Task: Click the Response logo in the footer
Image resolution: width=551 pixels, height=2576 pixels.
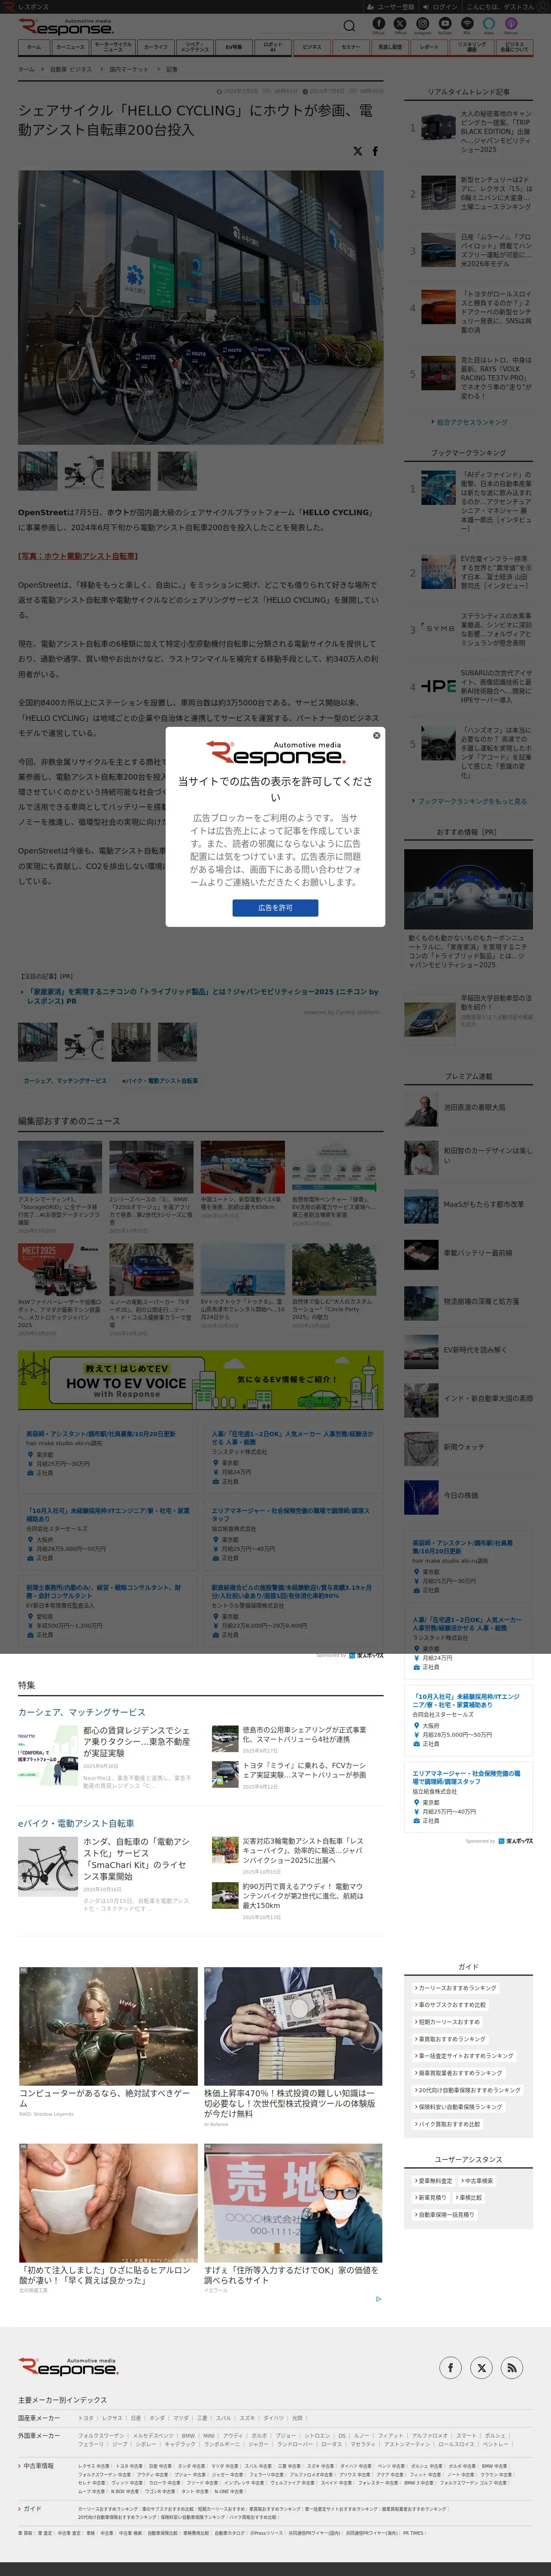Action: (x=68, y=2366)
